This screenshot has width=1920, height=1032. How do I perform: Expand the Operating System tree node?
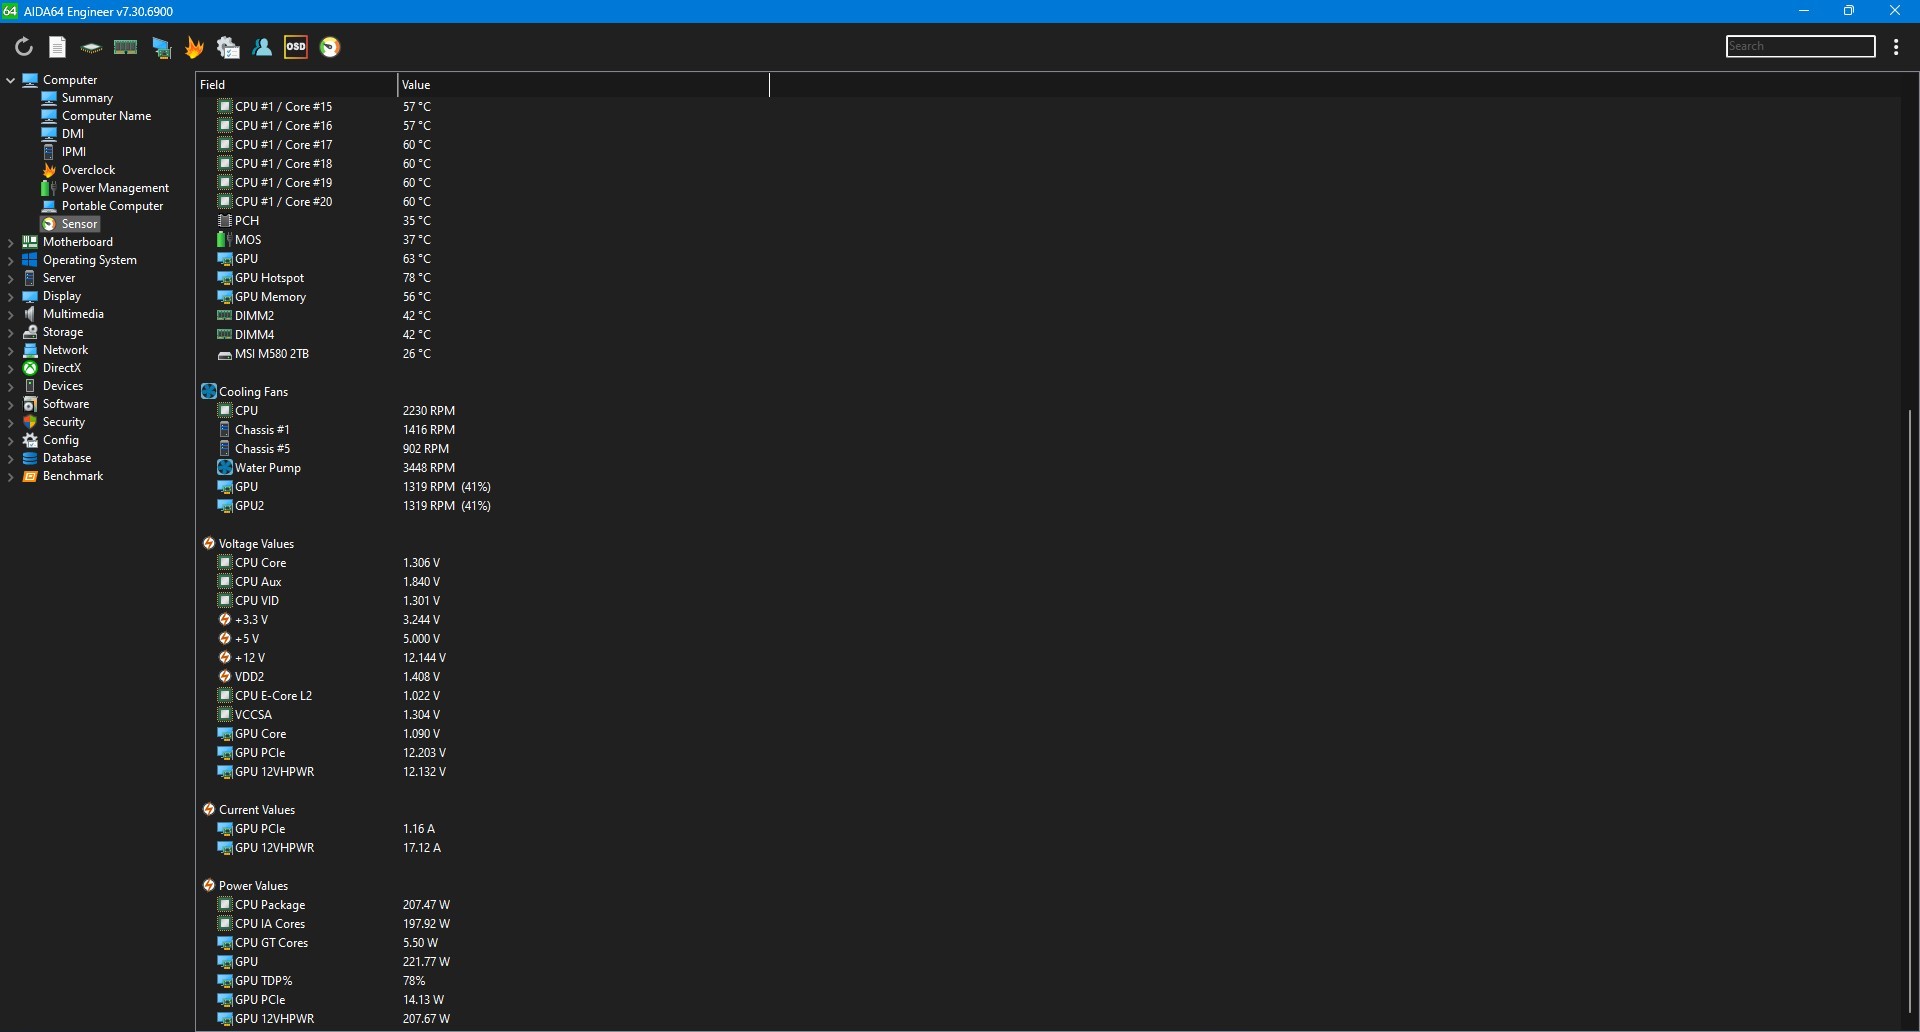[10, 260]
